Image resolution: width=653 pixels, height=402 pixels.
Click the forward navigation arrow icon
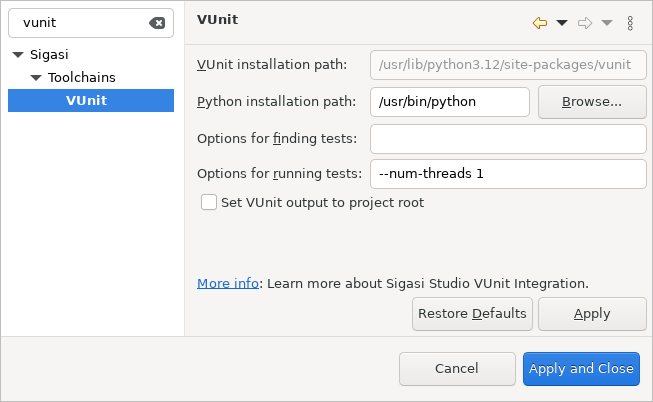tap(585, 22)
